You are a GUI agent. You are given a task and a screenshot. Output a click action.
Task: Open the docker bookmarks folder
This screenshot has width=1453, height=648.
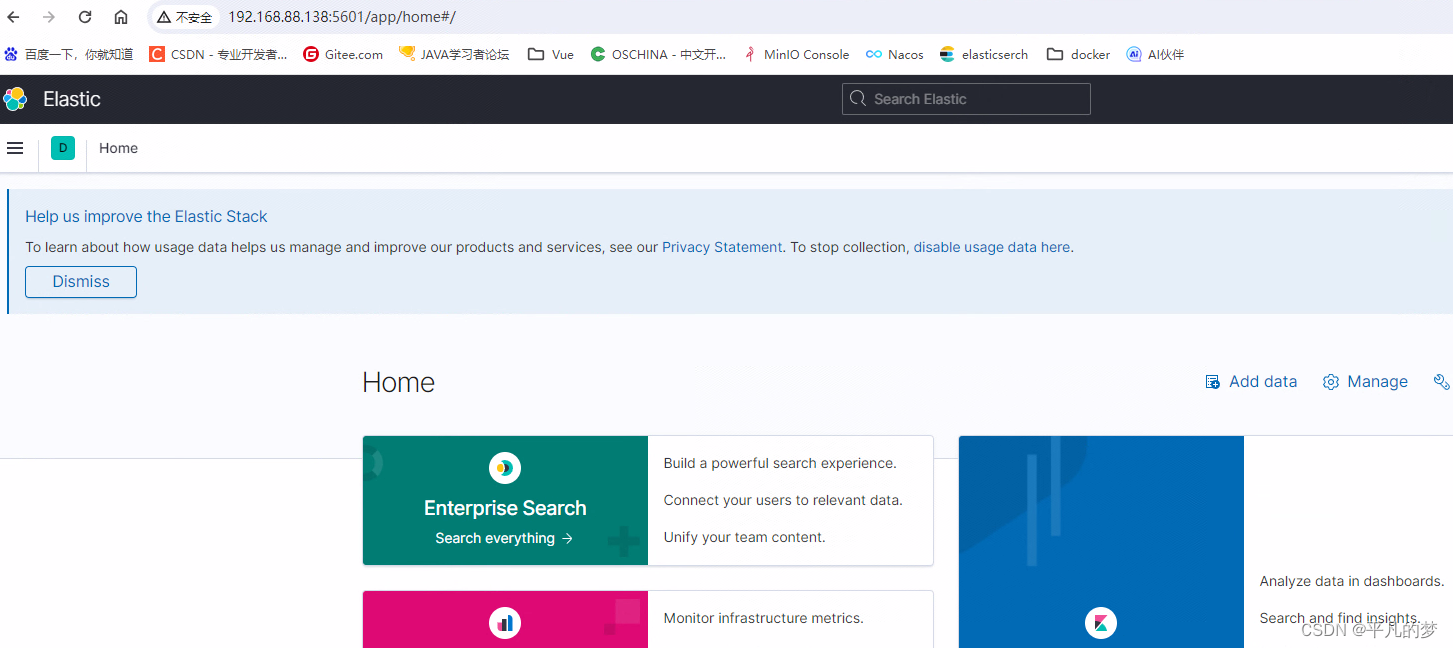pyautogui.click(x=1077, y=54)
